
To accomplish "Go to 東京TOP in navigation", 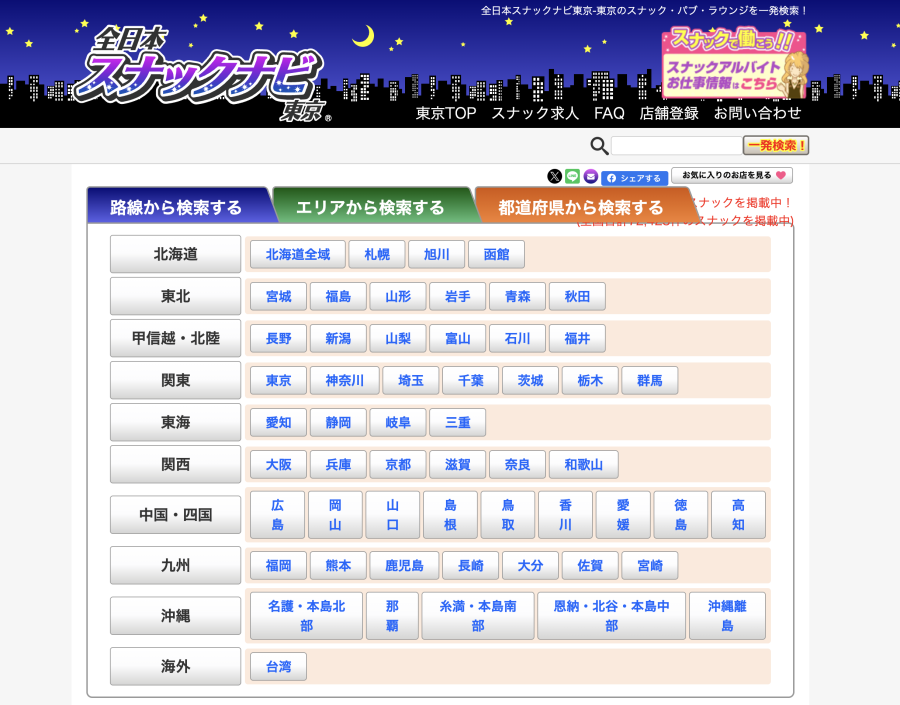I will tap(446, 113).
